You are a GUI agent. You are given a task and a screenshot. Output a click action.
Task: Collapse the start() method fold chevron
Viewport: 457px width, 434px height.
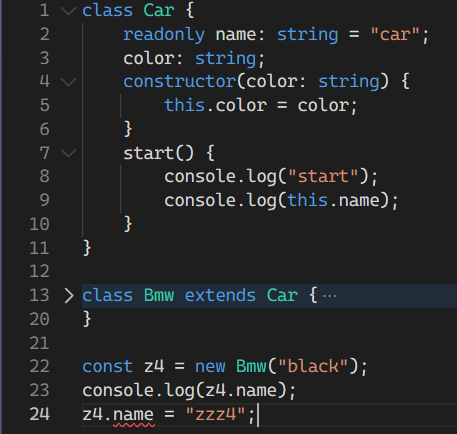coord(69,153)
